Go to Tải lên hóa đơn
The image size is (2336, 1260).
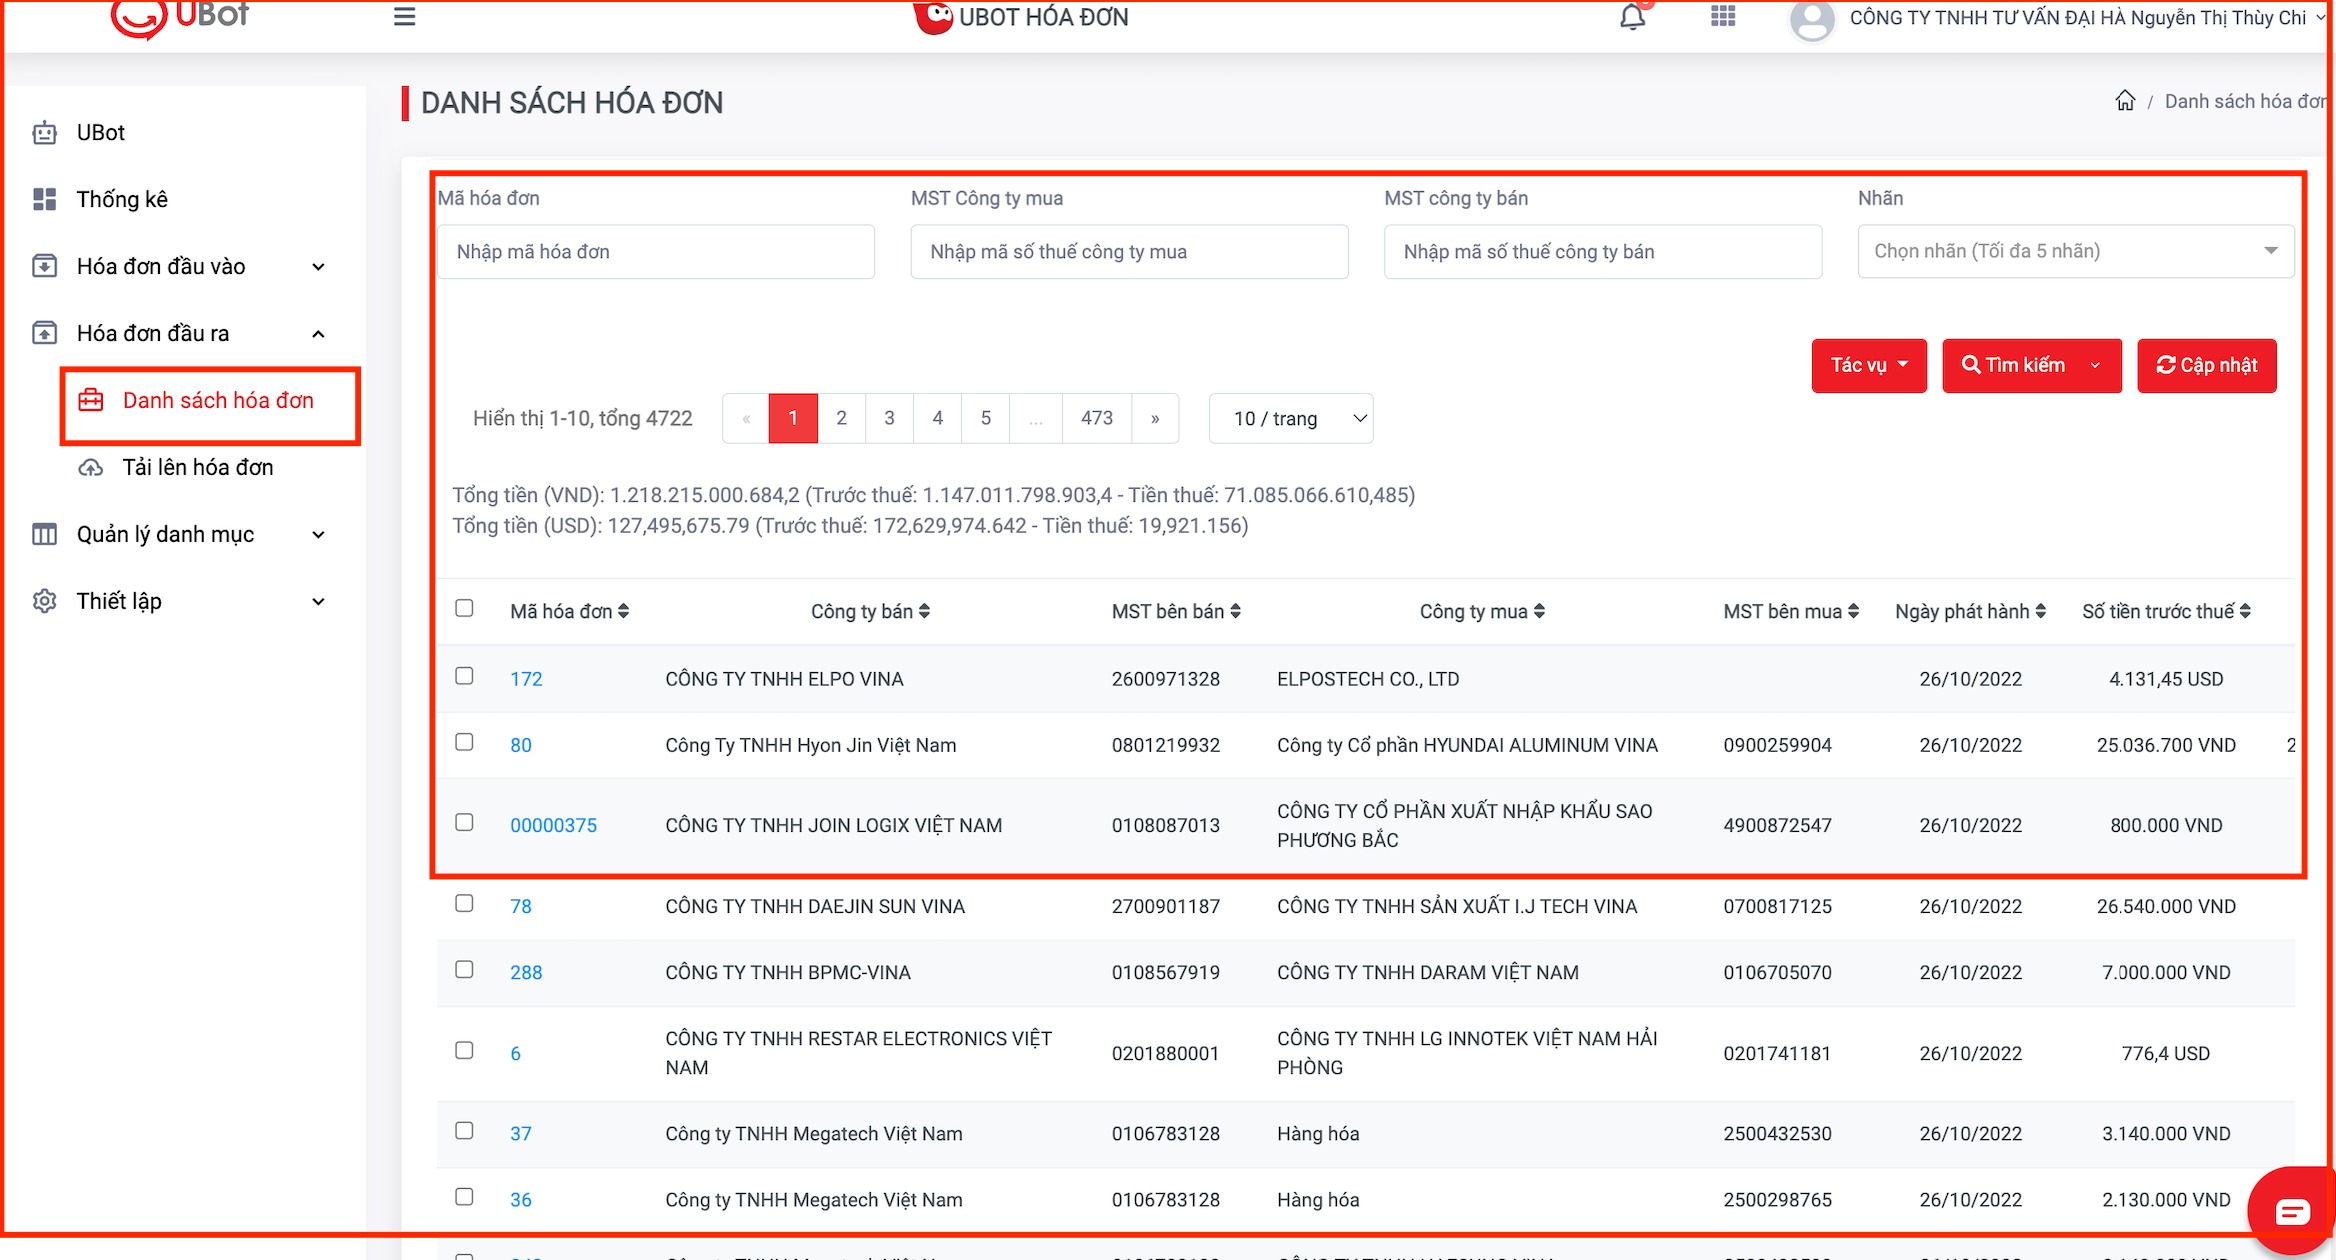pos(197,467)
